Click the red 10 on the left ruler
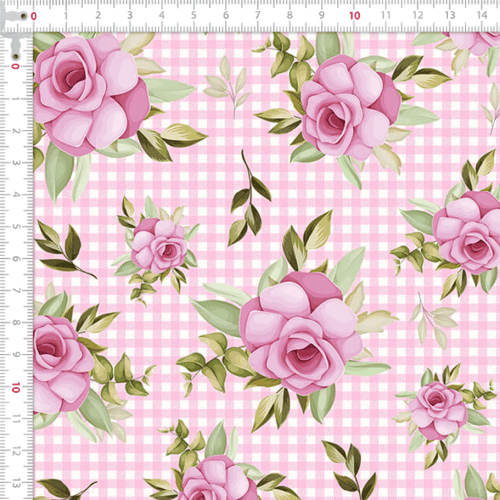 point(16,388)
